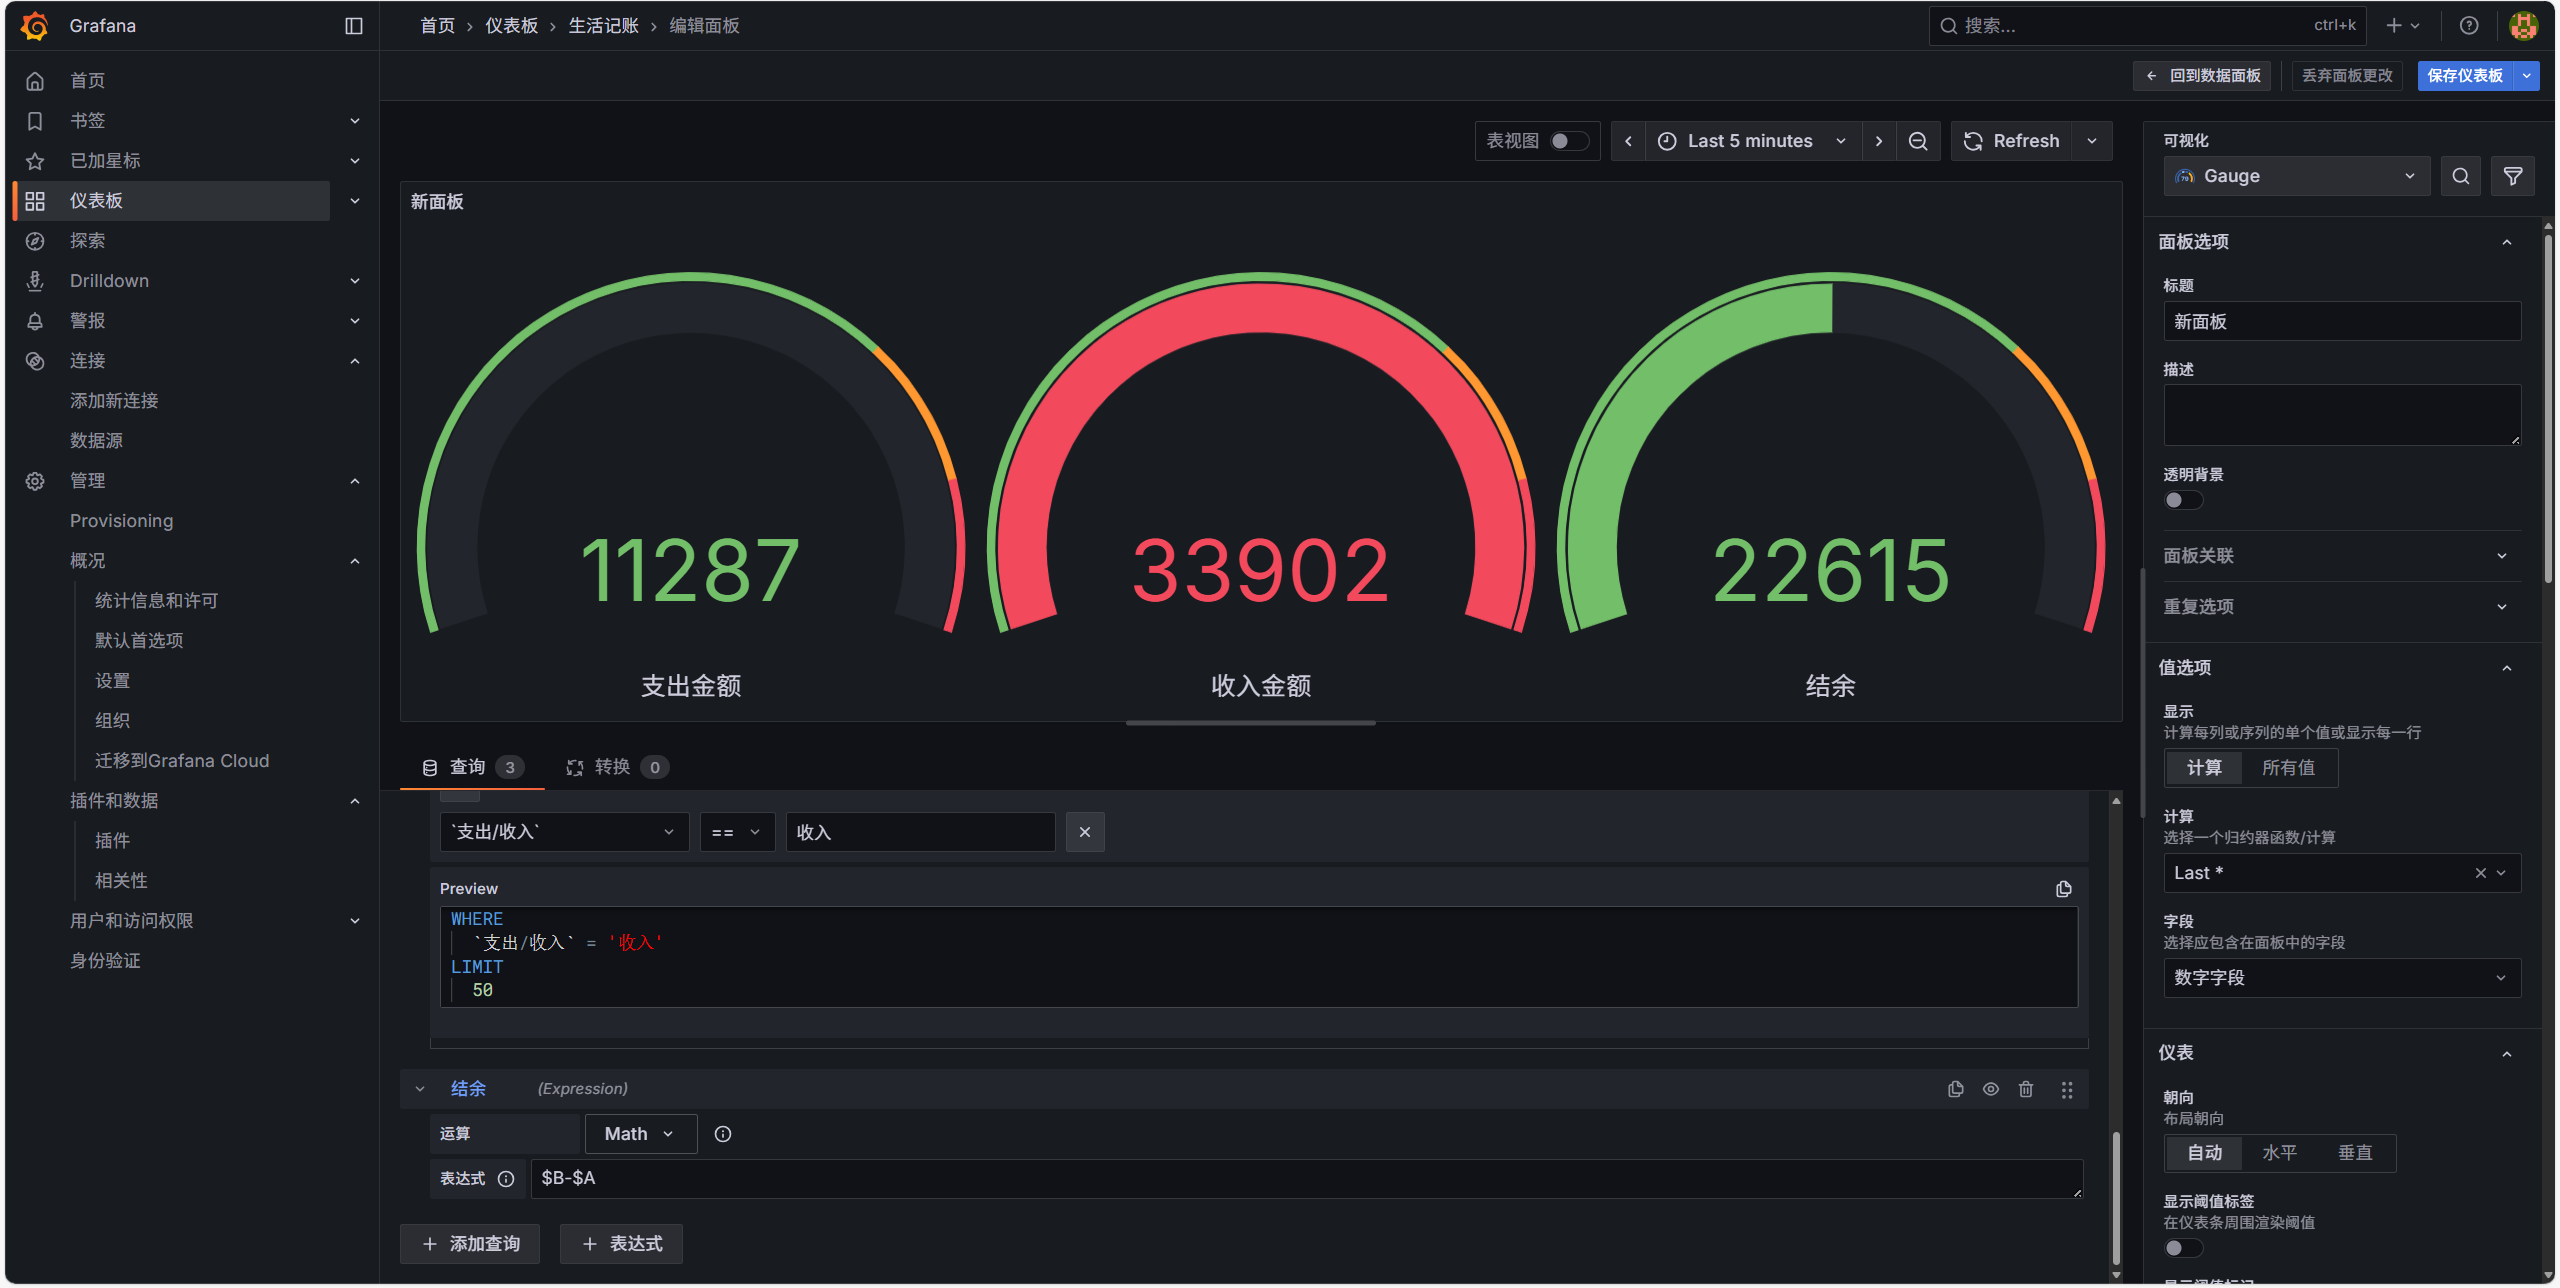Delete the 结余 expression with trash icon
The image size is (2560, 1288).
coord(2026,1089)
